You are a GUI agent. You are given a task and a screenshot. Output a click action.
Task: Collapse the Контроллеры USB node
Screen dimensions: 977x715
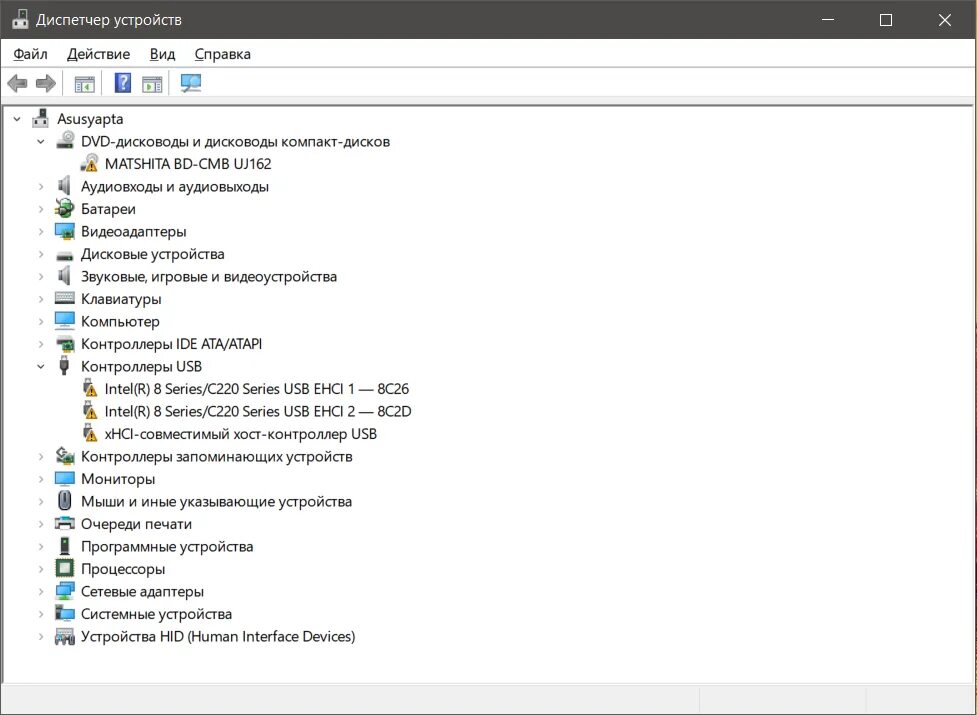[x=40, y=366]
